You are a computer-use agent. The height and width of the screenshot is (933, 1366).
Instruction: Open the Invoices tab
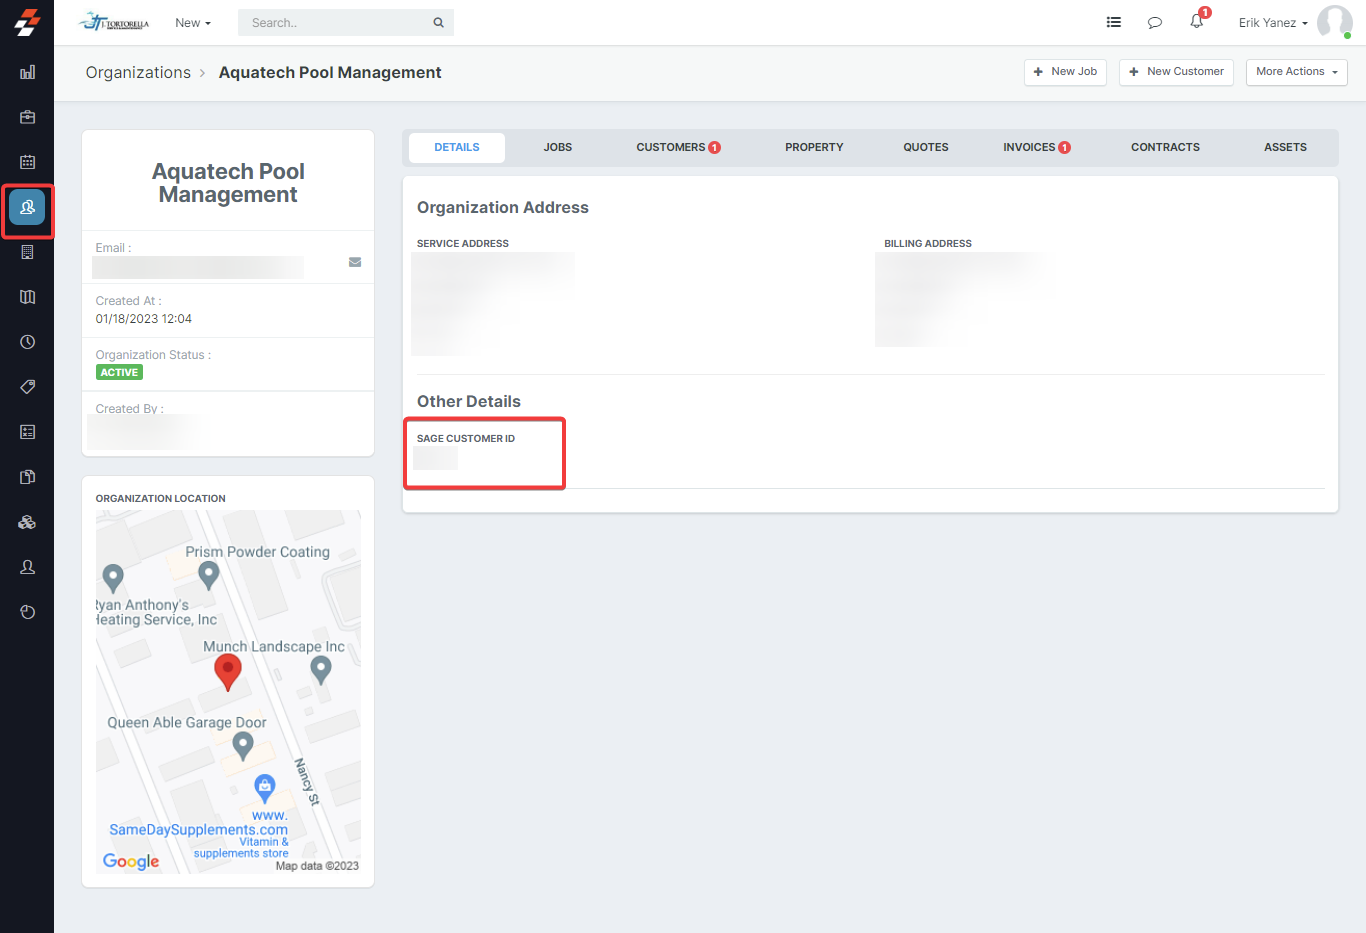(x=1036, y=147)
